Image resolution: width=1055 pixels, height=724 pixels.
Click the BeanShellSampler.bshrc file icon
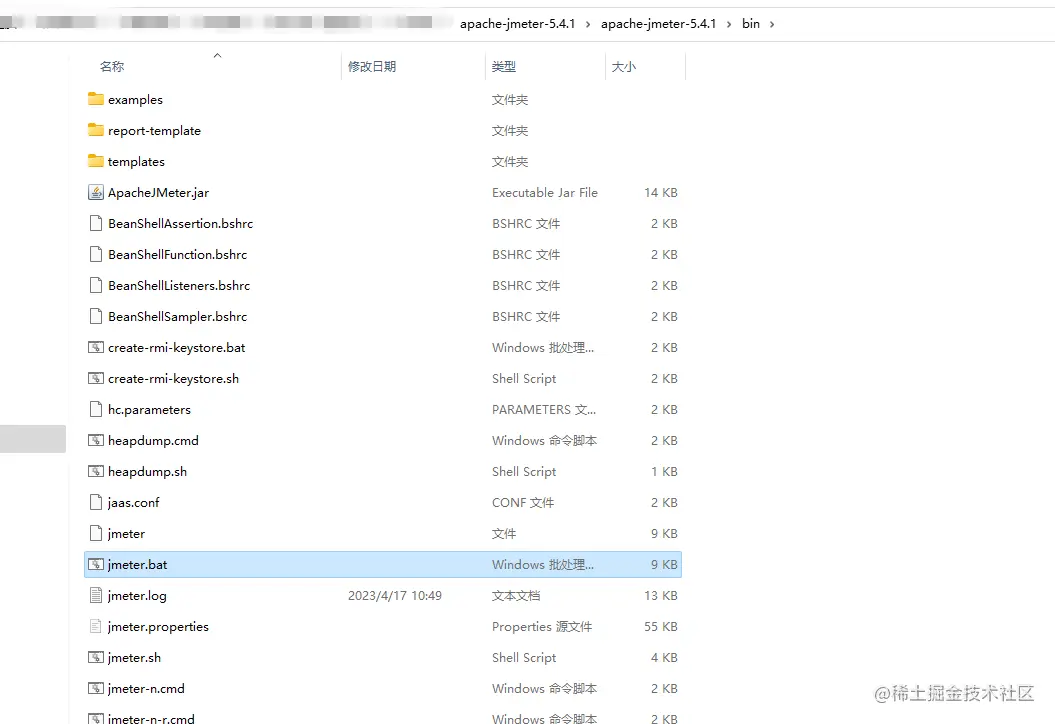(96, 316)
